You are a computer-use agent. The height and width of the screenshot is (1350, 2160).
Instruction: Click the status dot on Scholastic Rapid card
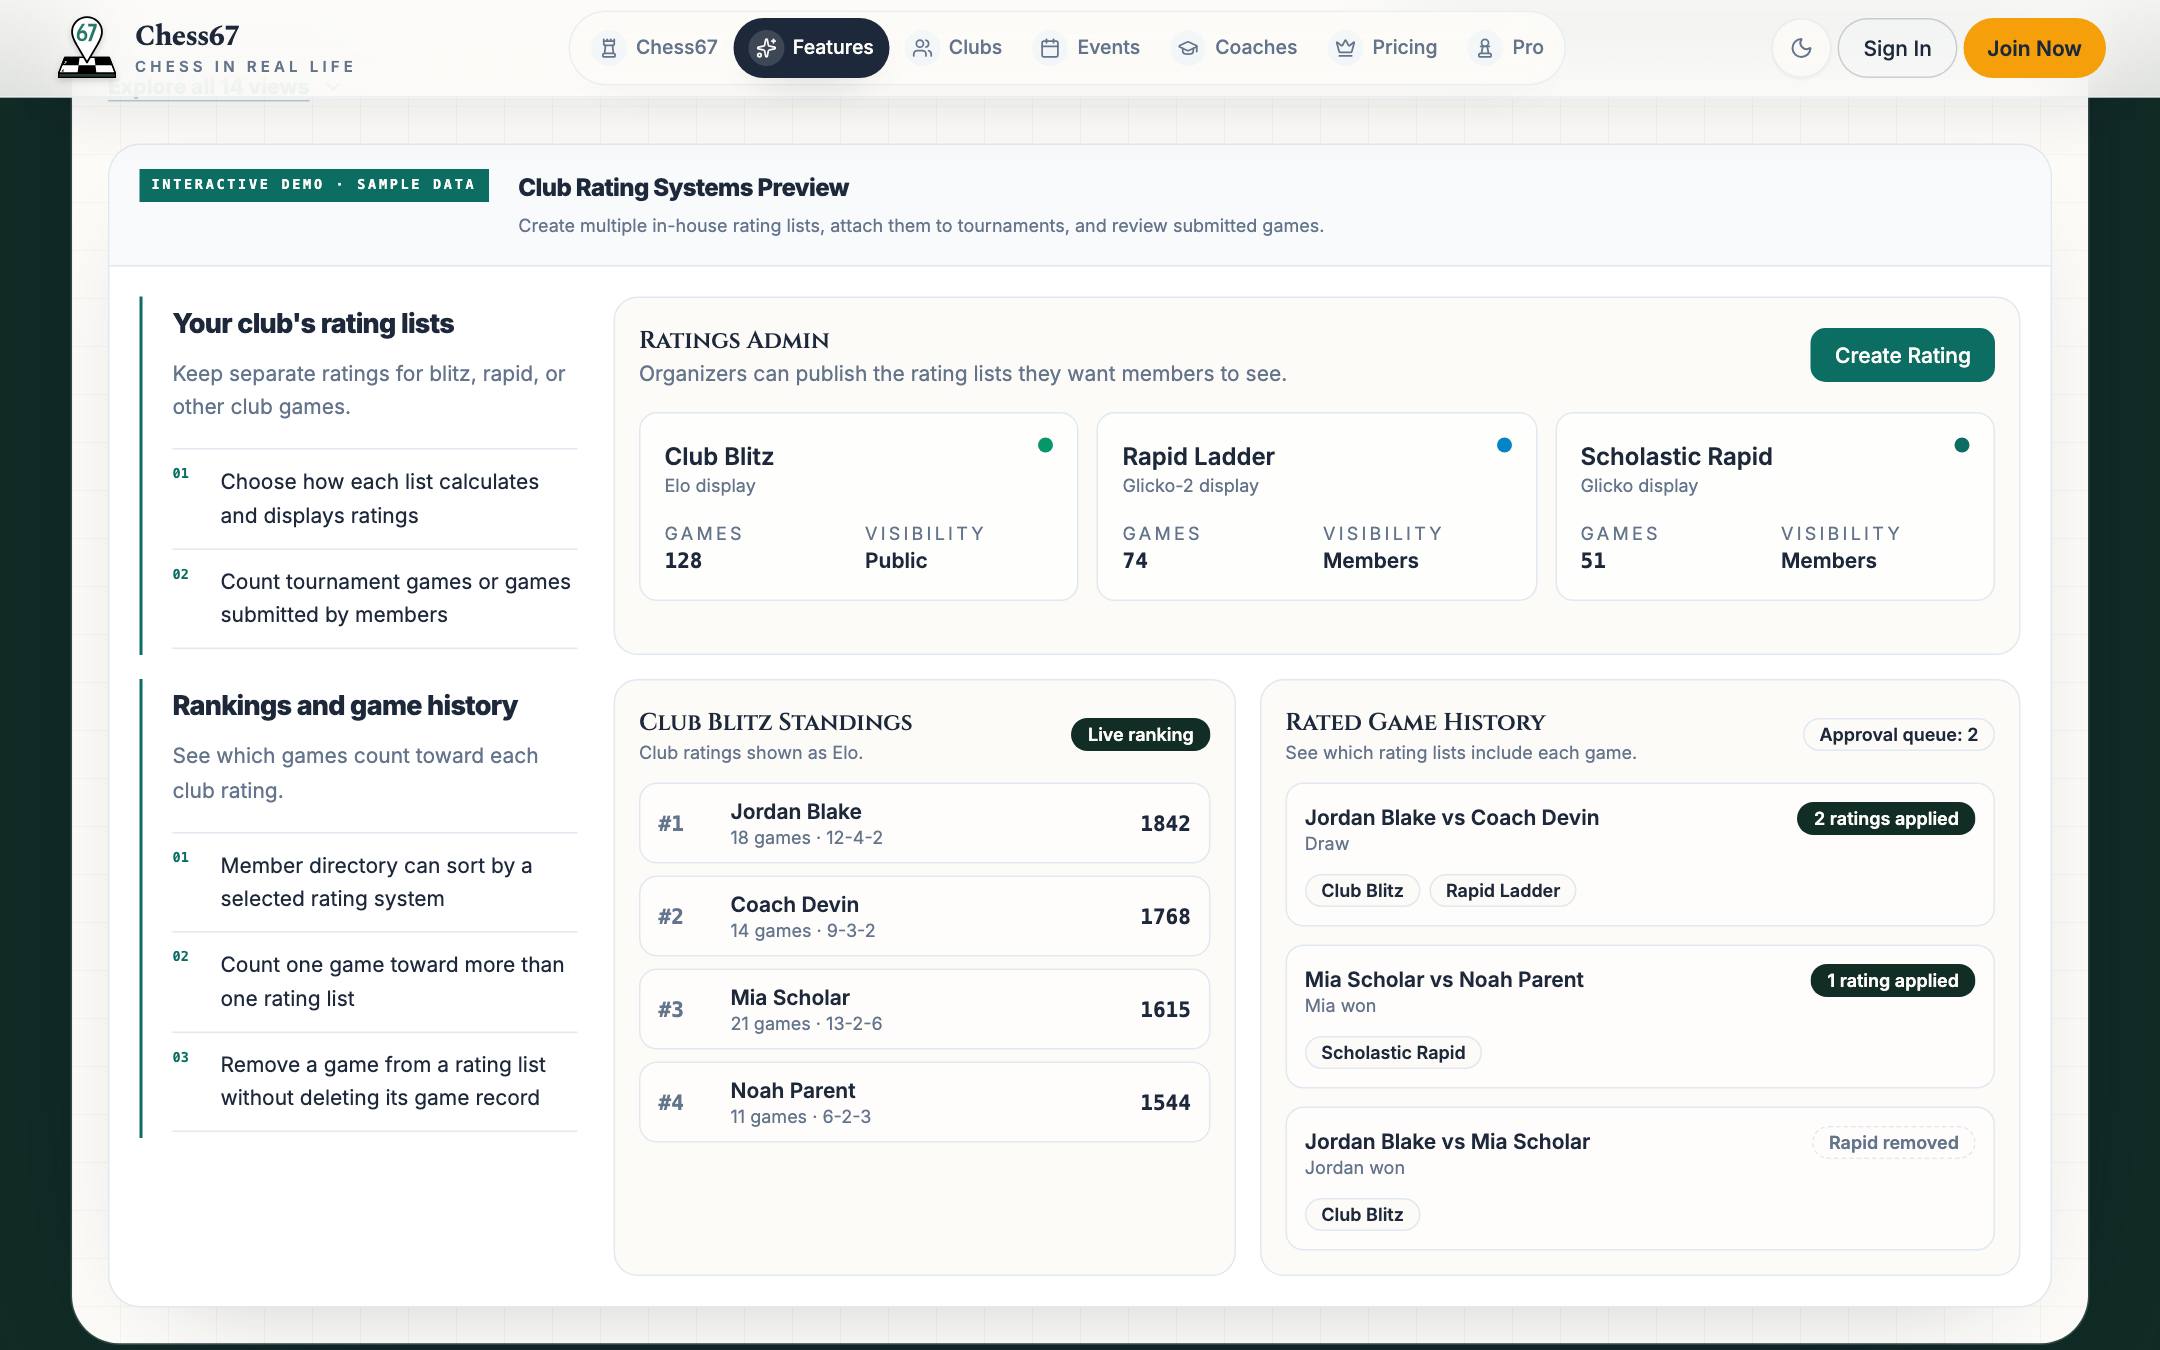pos(1962,445)
